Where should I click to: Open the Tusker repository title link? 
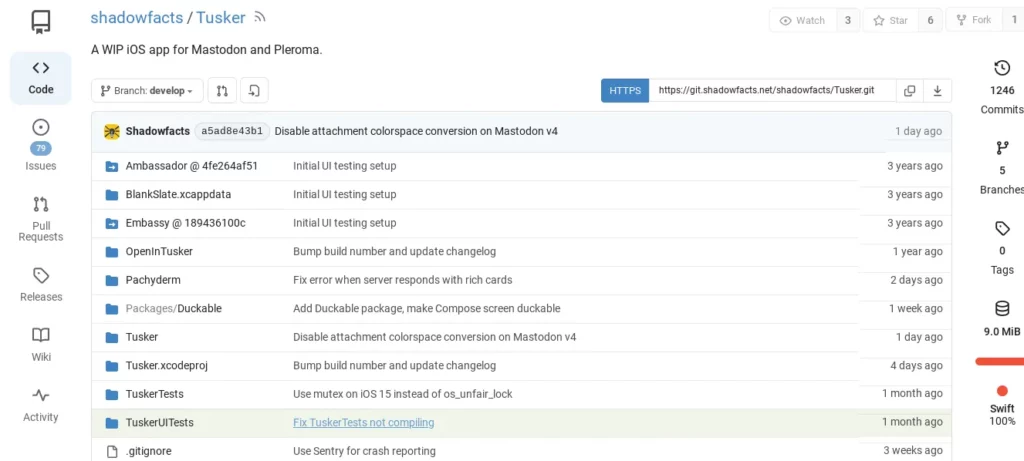(221, 18)
